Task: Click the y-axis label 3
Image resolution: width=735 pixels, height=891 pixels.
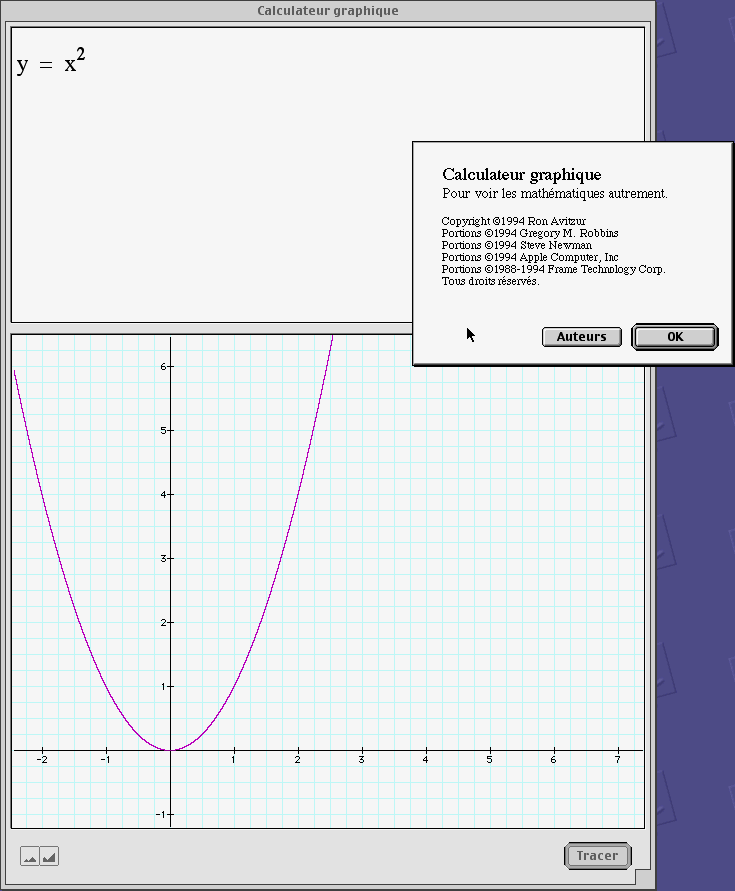Action: click(x=163, y=559)
